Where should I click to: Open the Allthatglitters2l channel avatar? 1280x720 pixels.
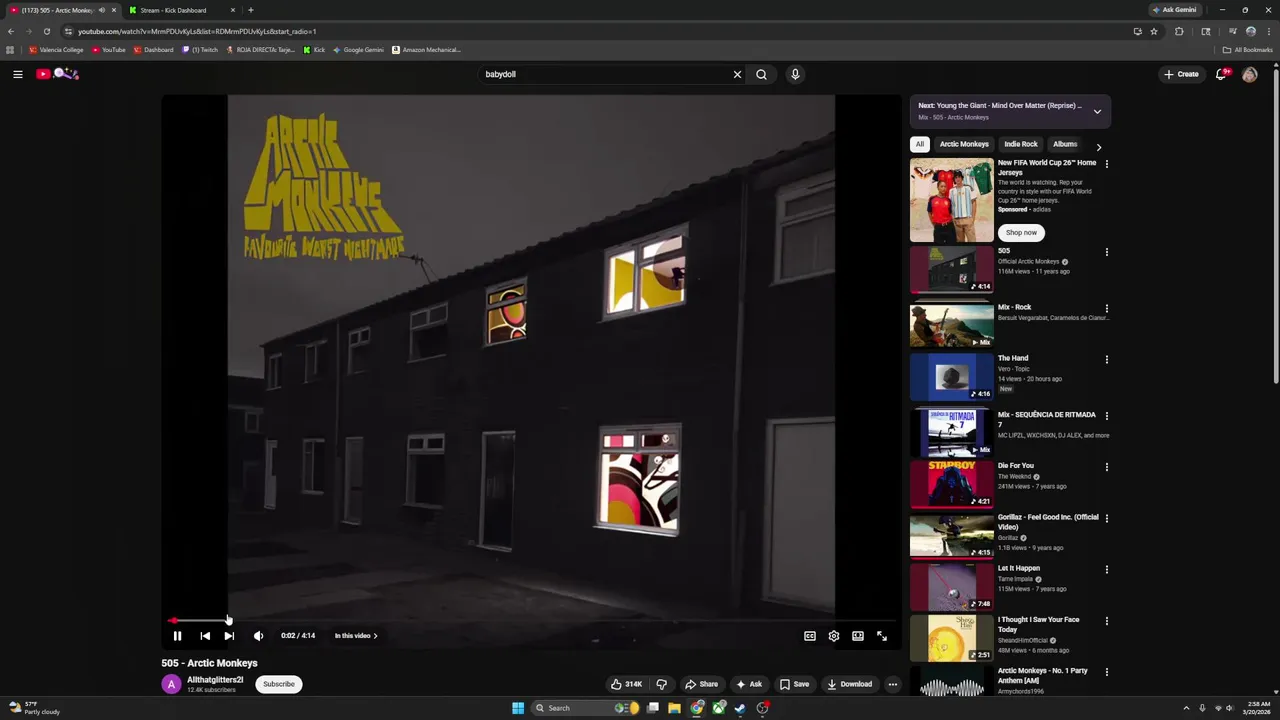click(171, 684)
